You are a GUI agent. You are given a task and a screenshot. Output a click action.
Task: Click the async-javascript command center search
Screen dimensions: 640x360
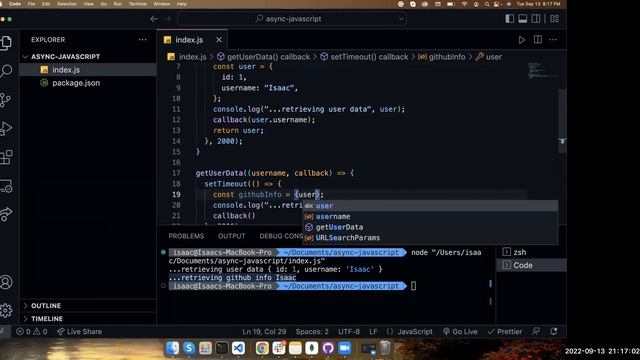292,19
